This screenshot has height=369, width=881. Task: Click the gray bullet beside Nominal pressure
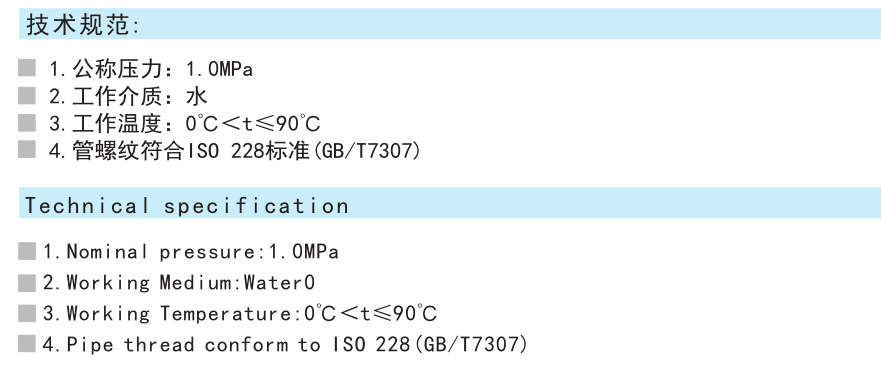[x=26, y=251]
